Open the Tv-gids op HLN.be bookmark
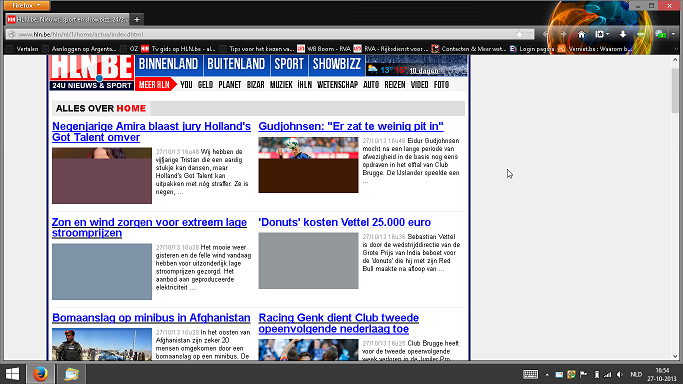 coord(178,49)
